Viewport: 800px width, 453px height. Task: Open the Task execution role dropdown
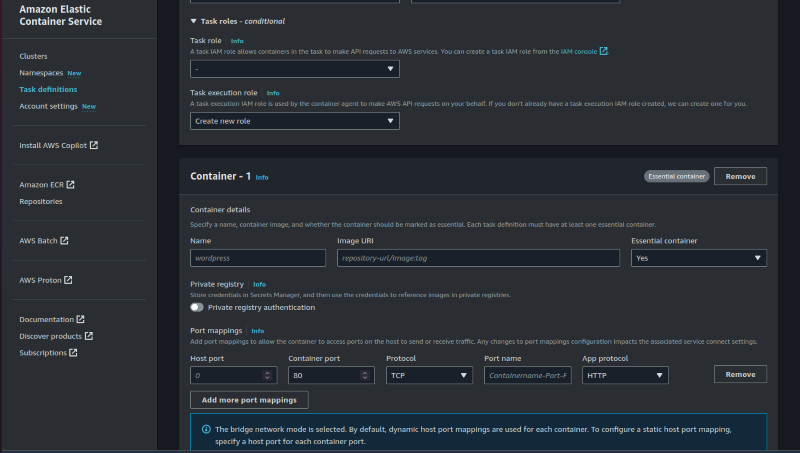(x=294, y=121)
